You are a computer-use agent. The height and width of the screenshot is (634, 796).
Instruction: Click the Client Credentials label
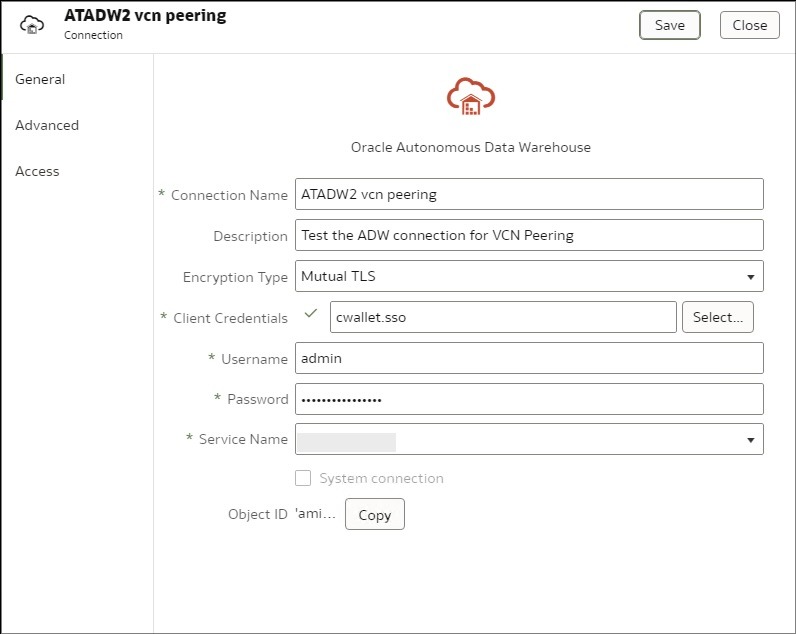(230, 318)
